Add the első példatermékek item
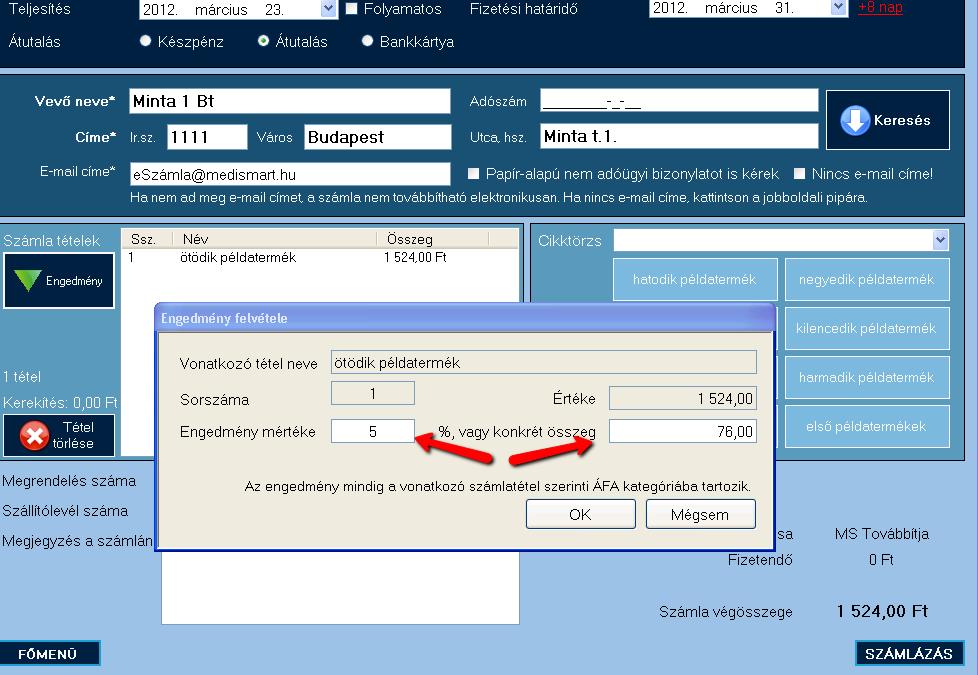Screen dimensions: 978x675 pos(867,426)
